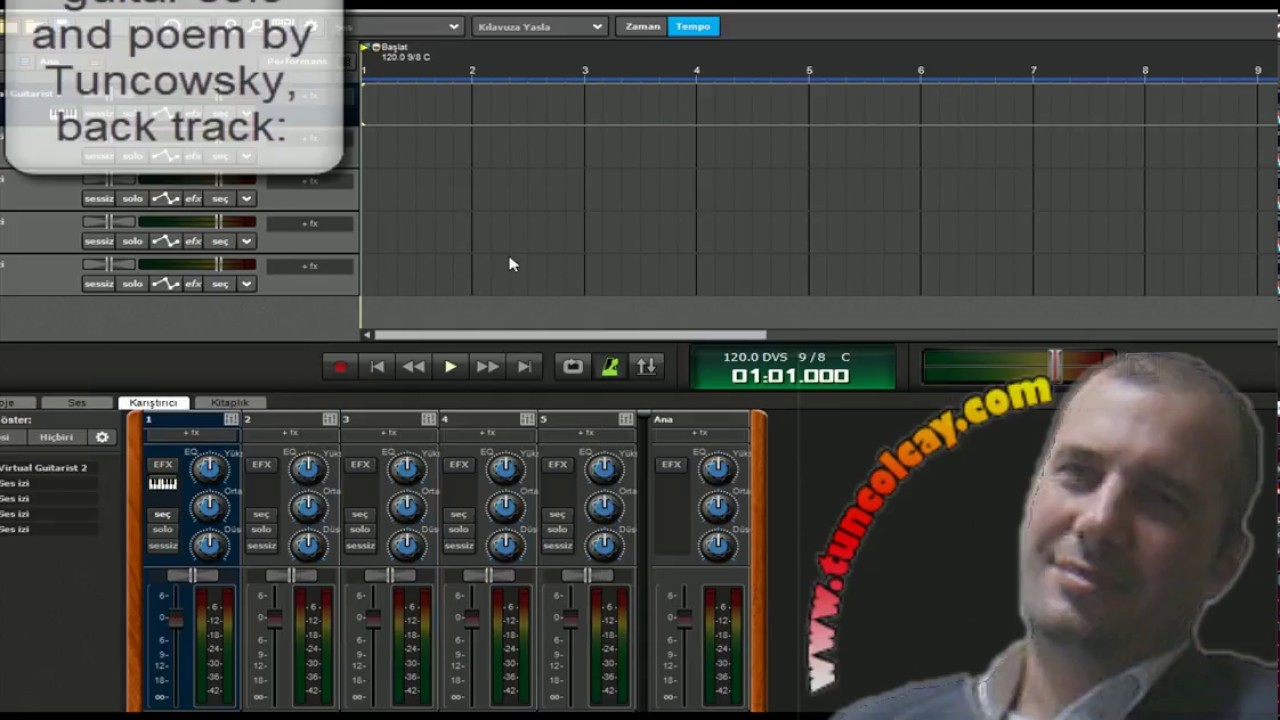Click the Hiçbiri button

pyautogui.click(x=56, y=437)
